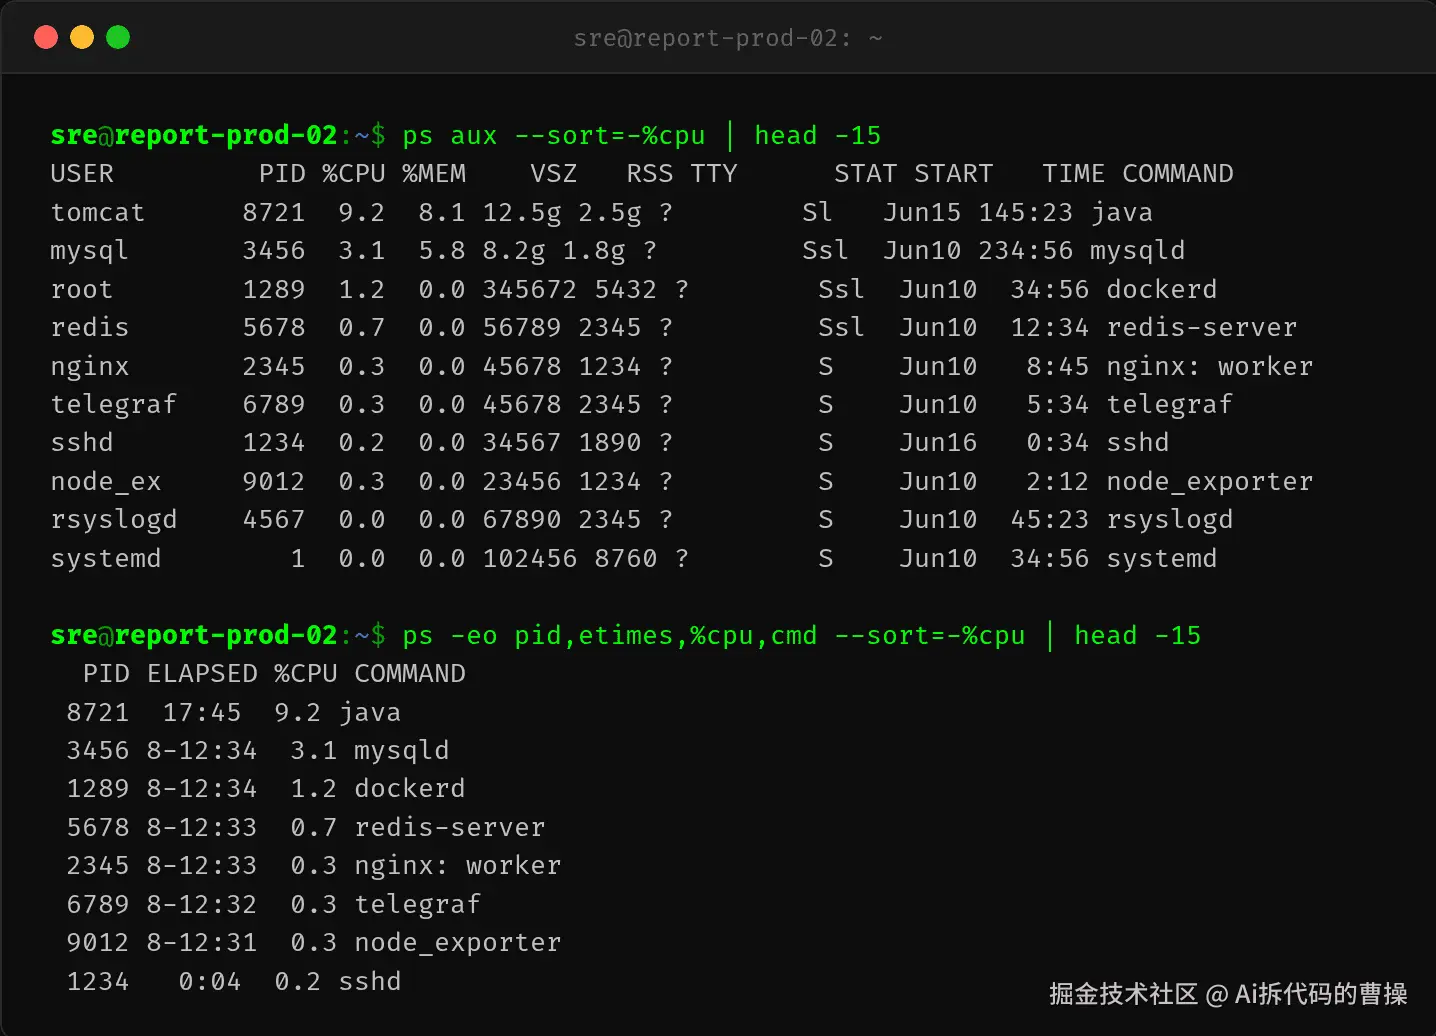Image resolution: width=1436 pixels, height=1036 pixels.
Task: Click 'redis' user name
Action: click(90, 327)
